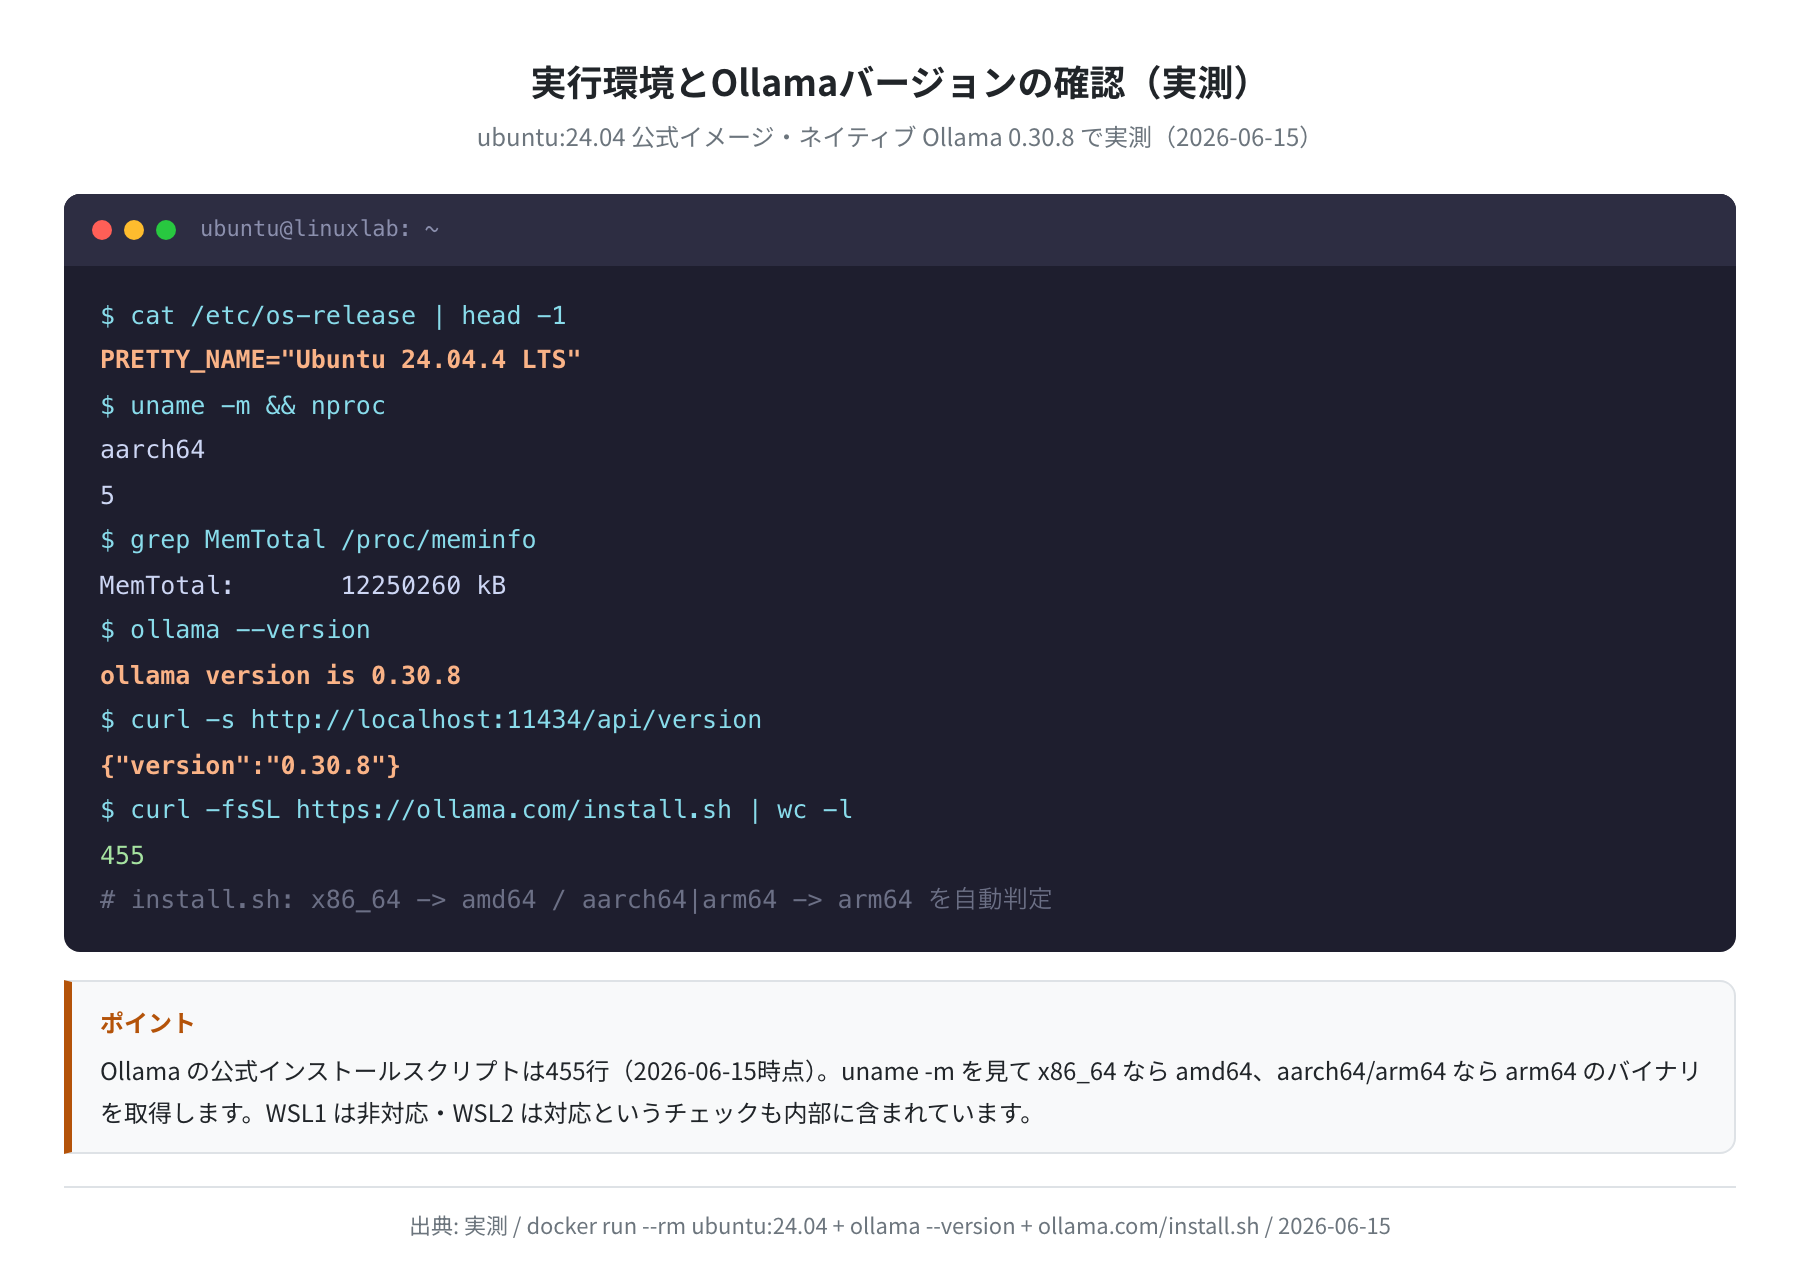This screenshot has height=1282, width=1800.
Task: Click the PRETTY_NAME="Ubuntu 24.04.4 LTS" output
Action: point(340,360)
